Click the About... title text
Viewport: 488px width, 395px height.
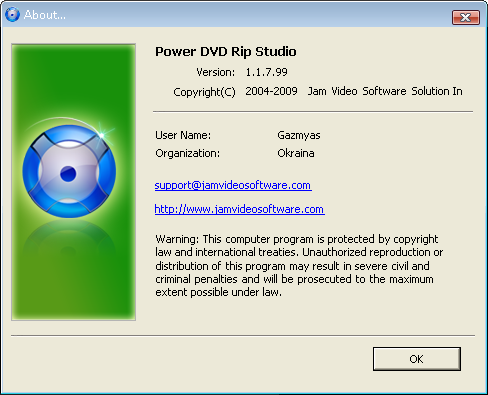[x=45, y=15]
